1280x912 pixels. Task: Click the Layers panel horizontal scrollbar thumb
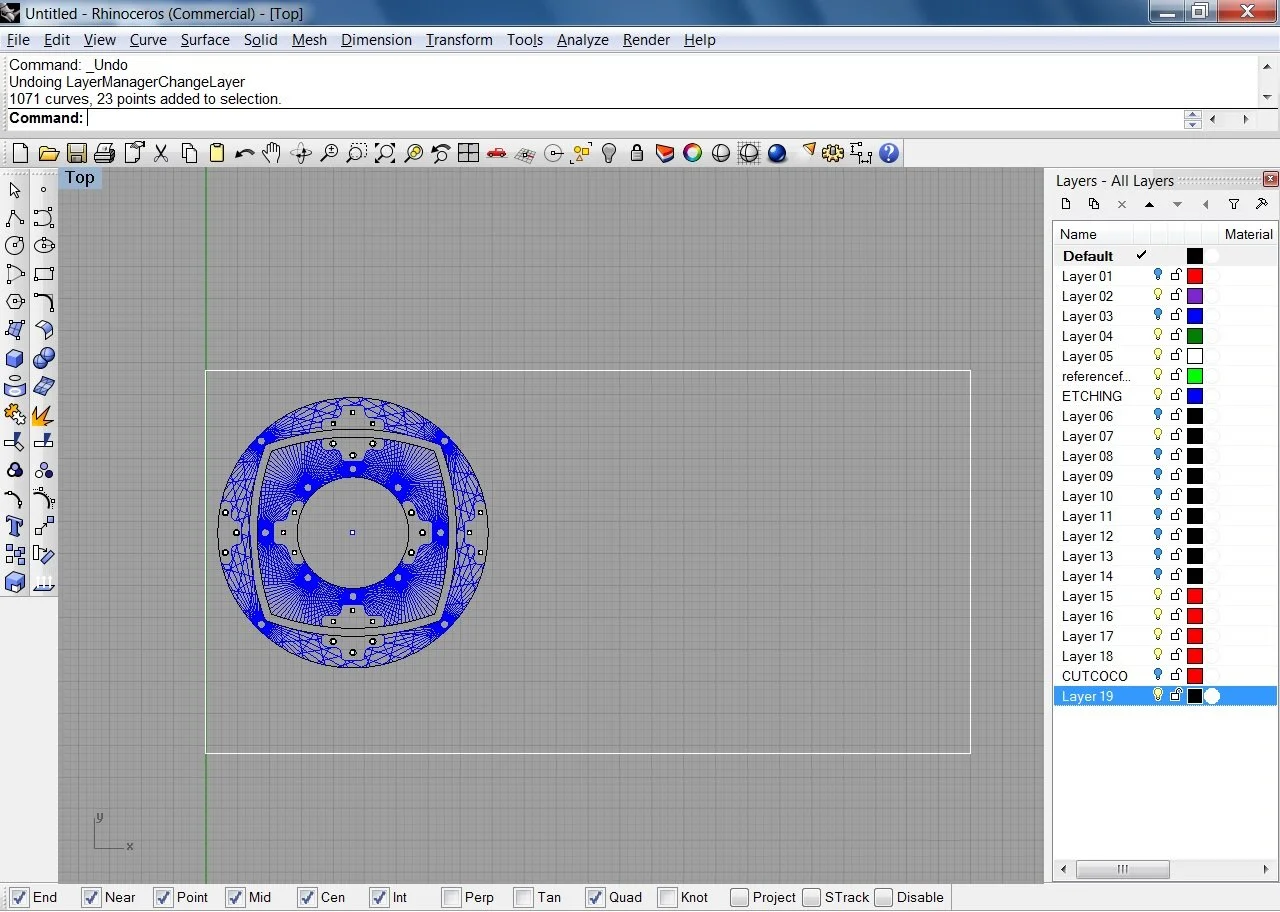pos(1122,869)
